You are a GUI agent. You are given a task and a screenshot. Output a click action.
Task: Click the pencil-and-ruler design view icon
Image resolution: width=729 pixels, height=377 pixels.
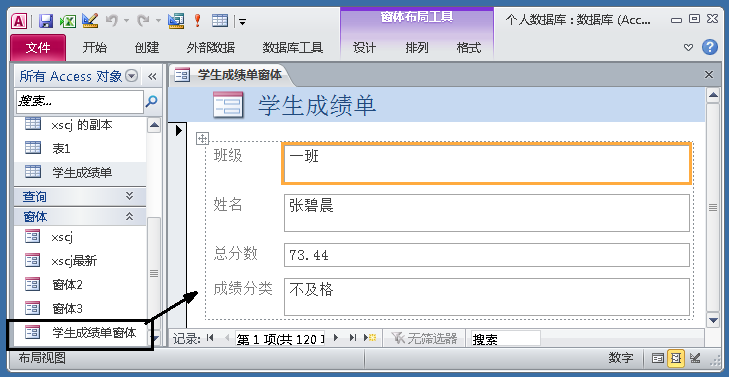tap(90, 20)
